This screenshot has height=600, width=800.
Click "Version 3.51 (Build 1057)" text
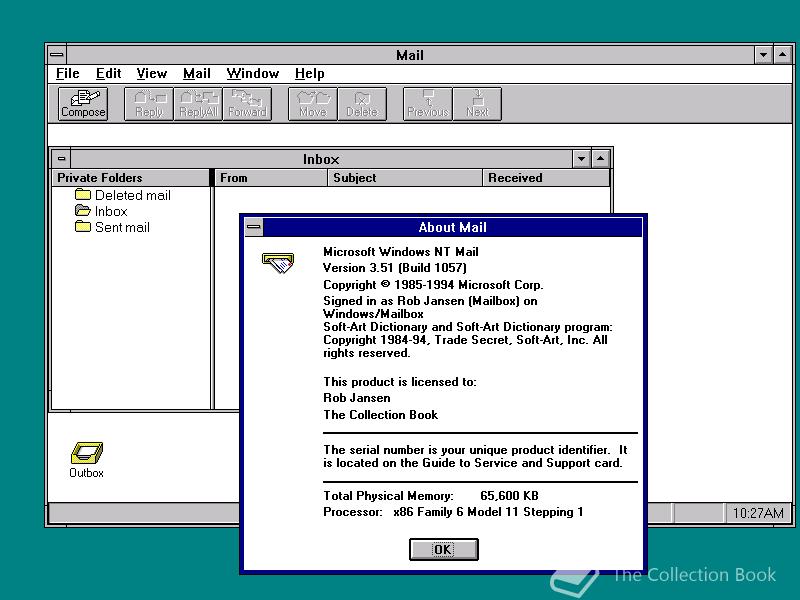tap(395, 268)
